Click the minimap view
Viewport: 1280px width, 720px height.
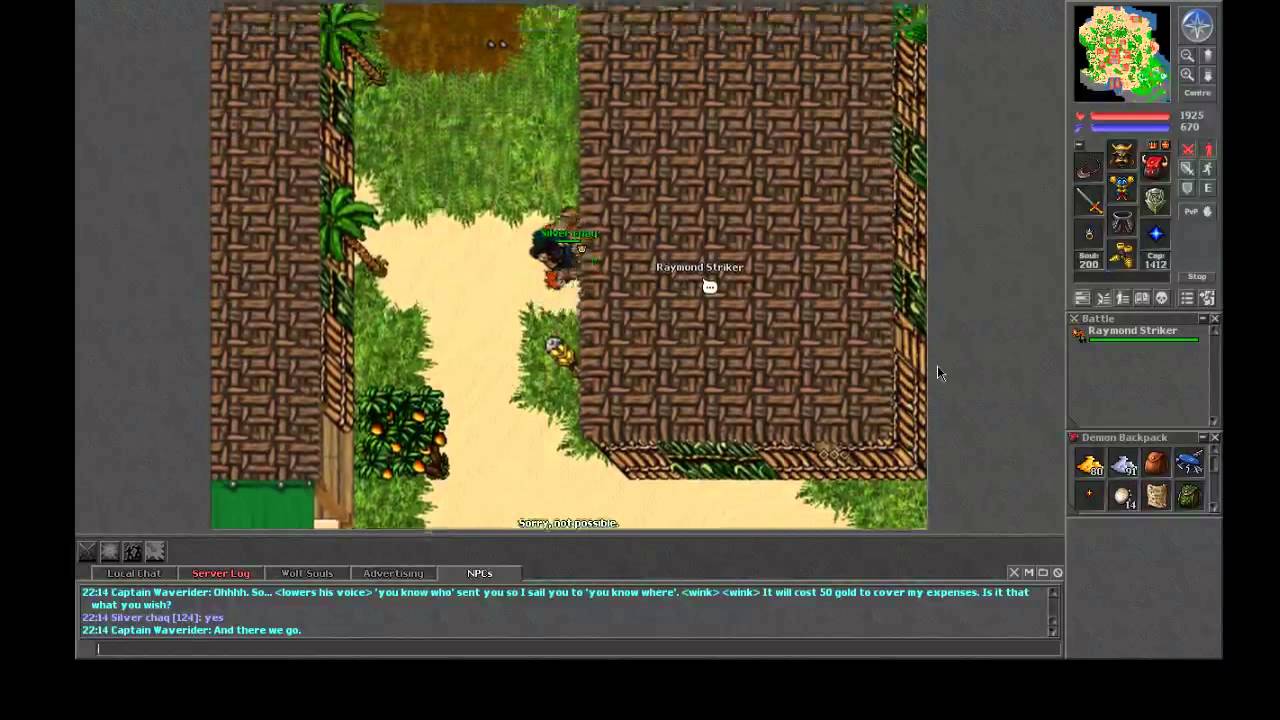1122,53
